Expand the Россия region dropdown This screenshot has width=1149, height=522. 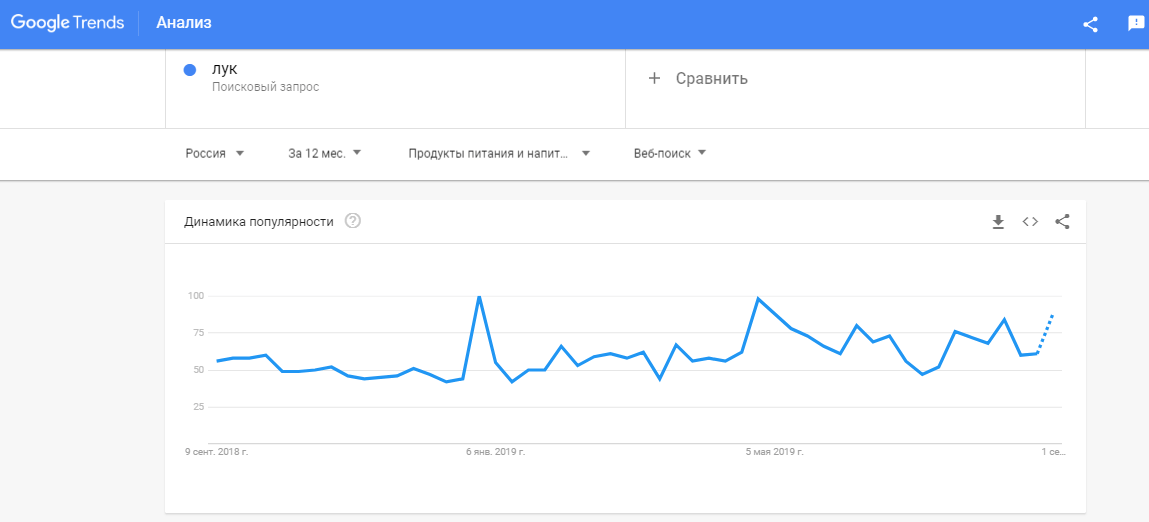[215, 153]
